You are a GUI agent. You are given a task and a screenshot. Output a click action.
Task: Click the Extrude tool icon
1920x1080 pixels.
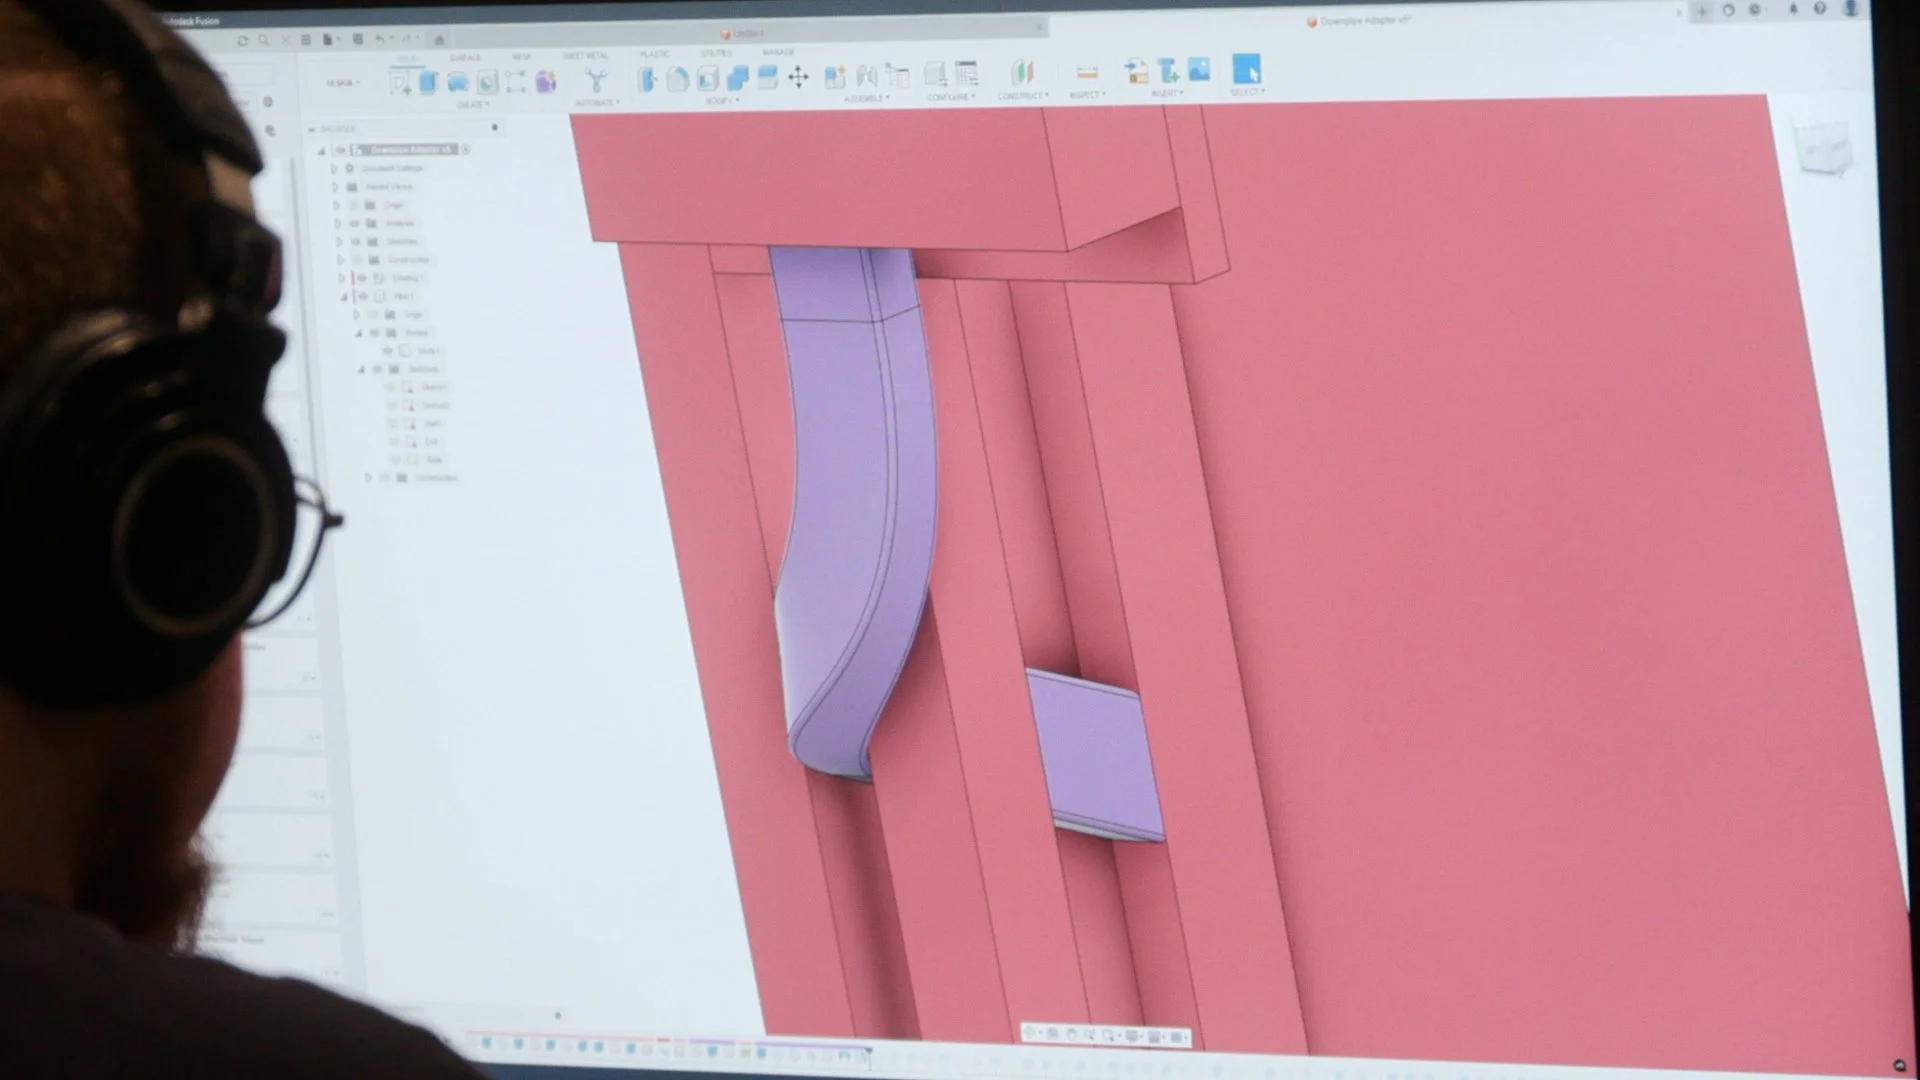pos(428,83)
